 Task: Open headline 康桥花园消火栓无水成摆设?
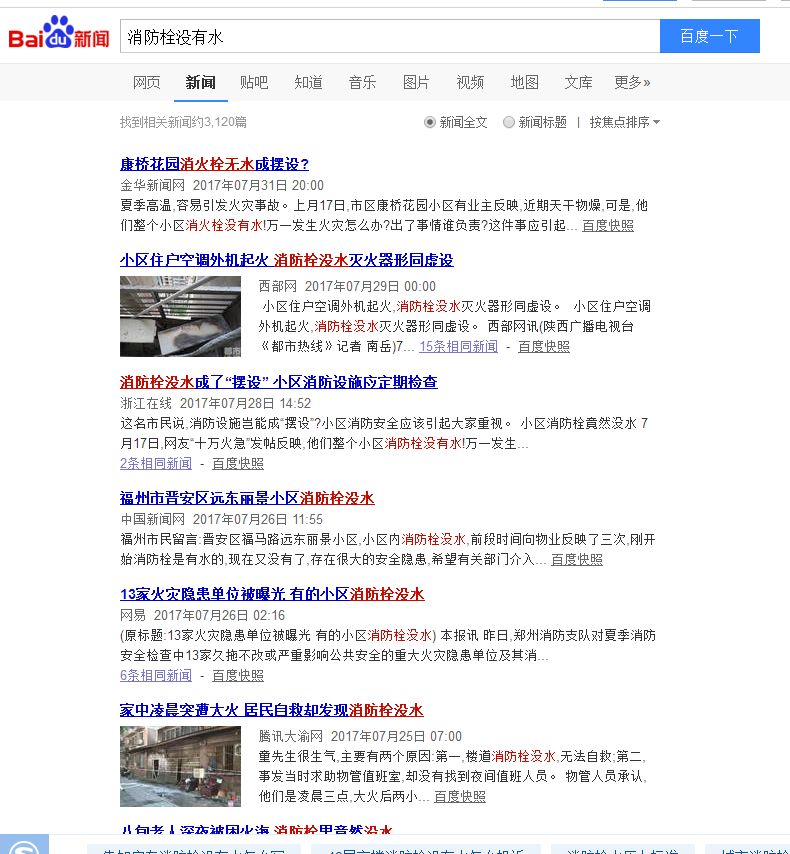215,164
